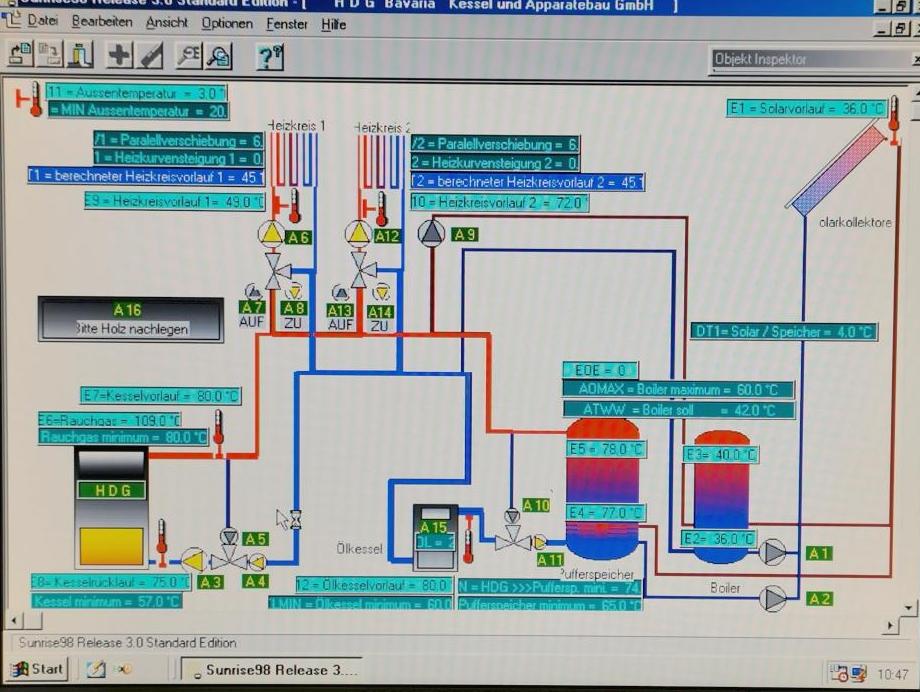920x692 pixels.
Task: Click the pen edit toolbar icon
Action: (150, 56)
